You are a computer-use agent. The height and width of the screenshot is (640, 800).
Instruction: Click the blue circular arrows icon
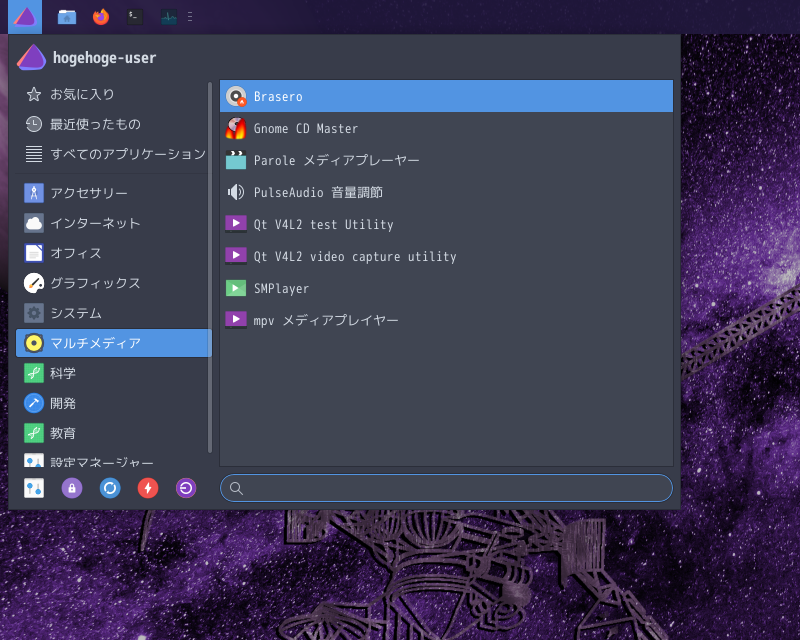[110, 488]
